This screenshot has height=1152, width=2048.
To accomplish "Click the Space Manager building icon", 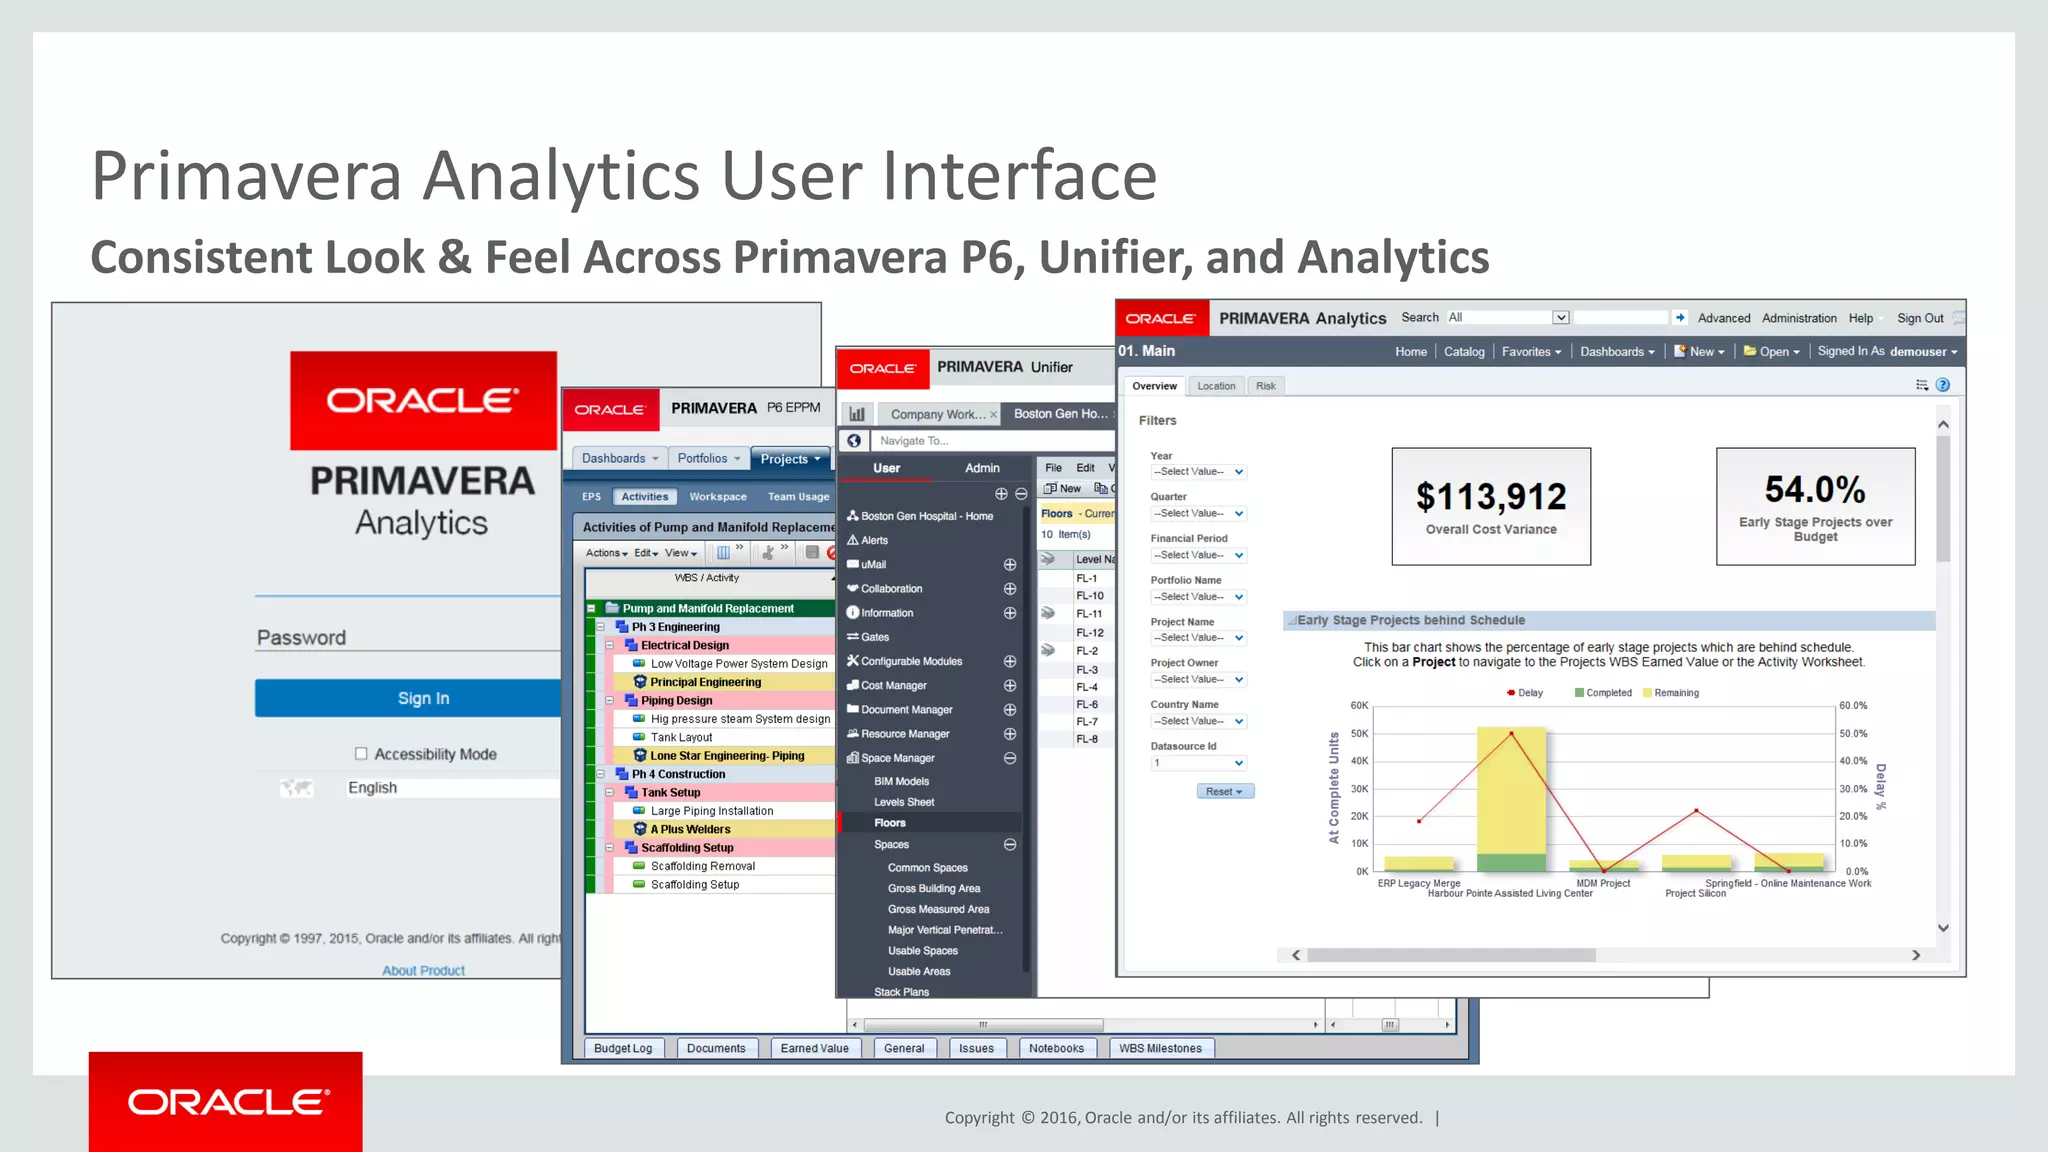I will pos(853,758).
